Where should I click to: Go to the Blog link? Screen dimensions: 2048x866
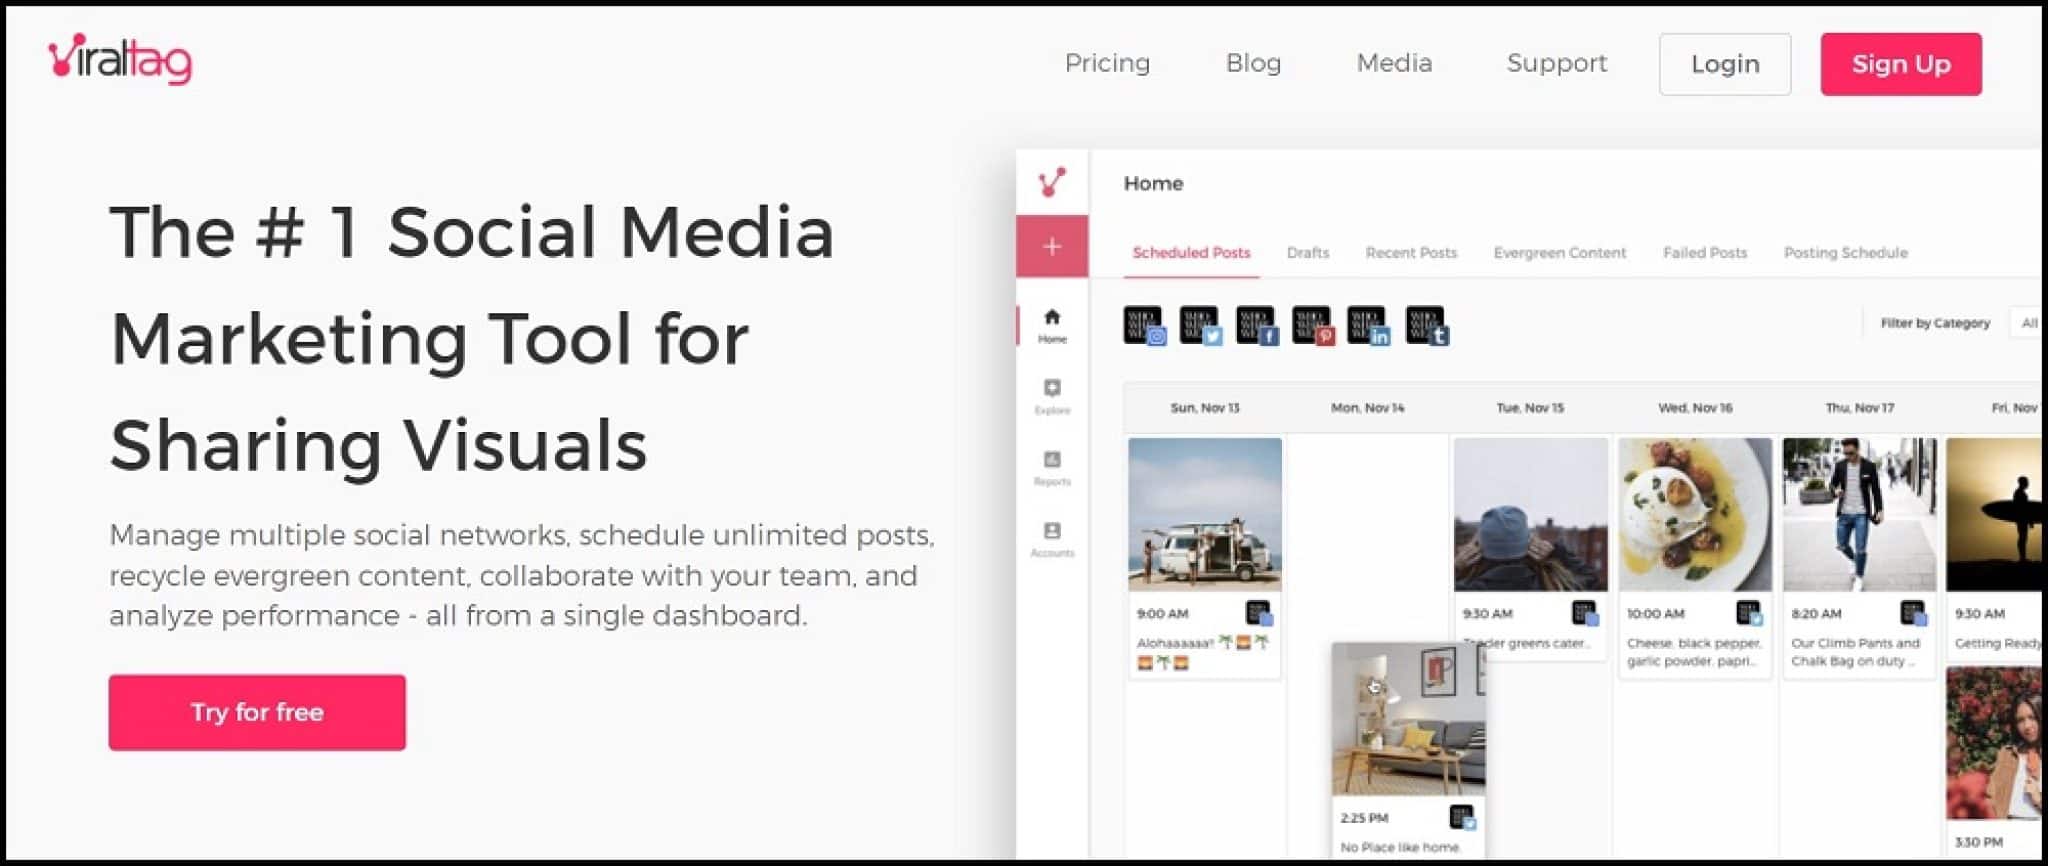coord(1253,63)
